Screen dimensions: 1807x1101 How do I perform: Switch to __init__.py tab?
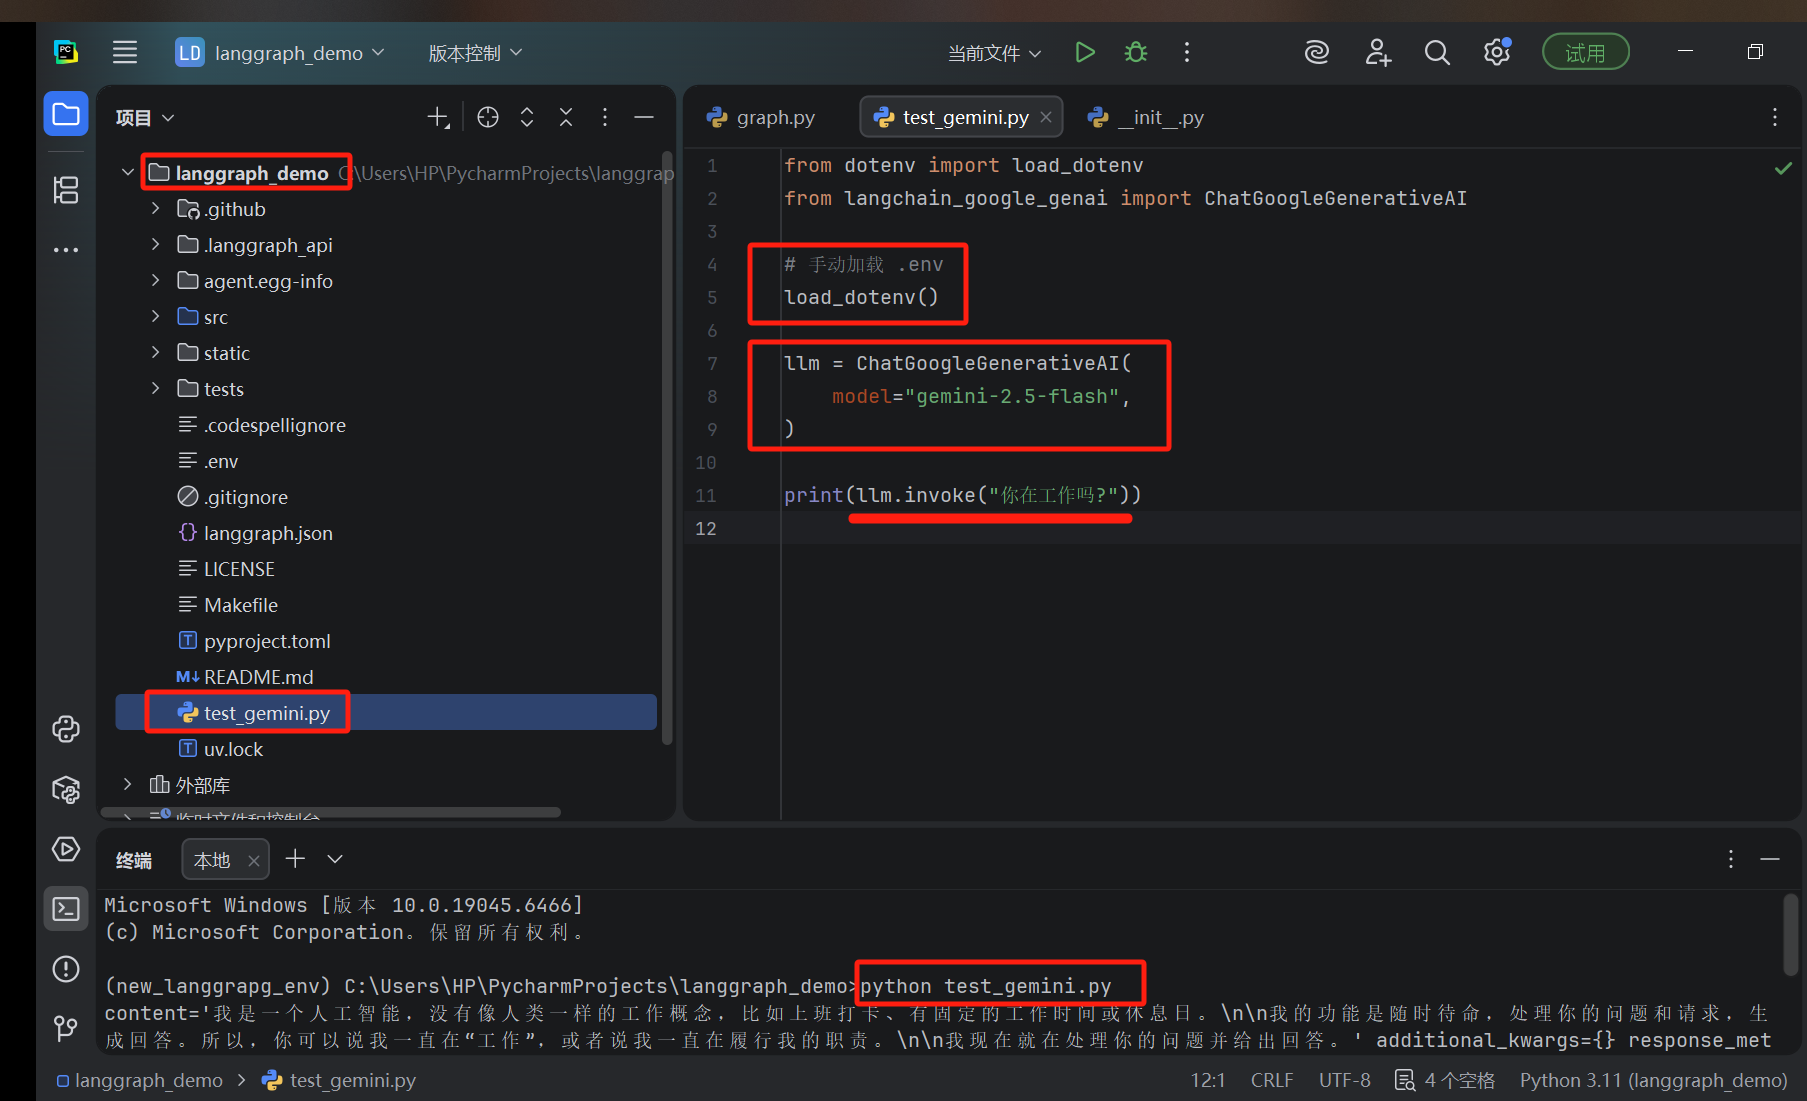[x=1145, y=117]
